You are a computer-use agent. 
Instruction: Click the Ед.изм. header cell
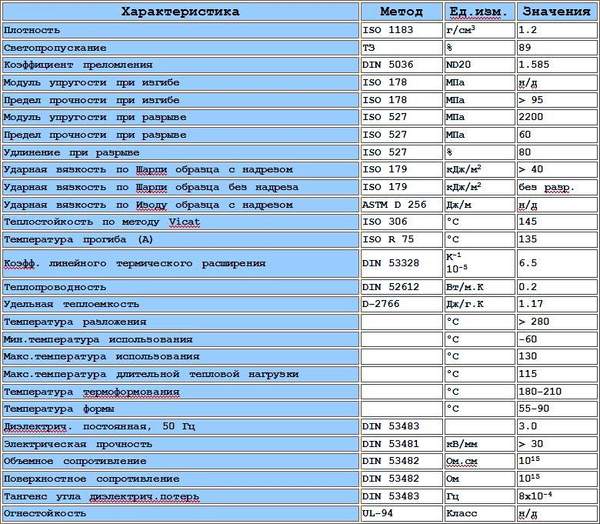(x=479, y=11)
